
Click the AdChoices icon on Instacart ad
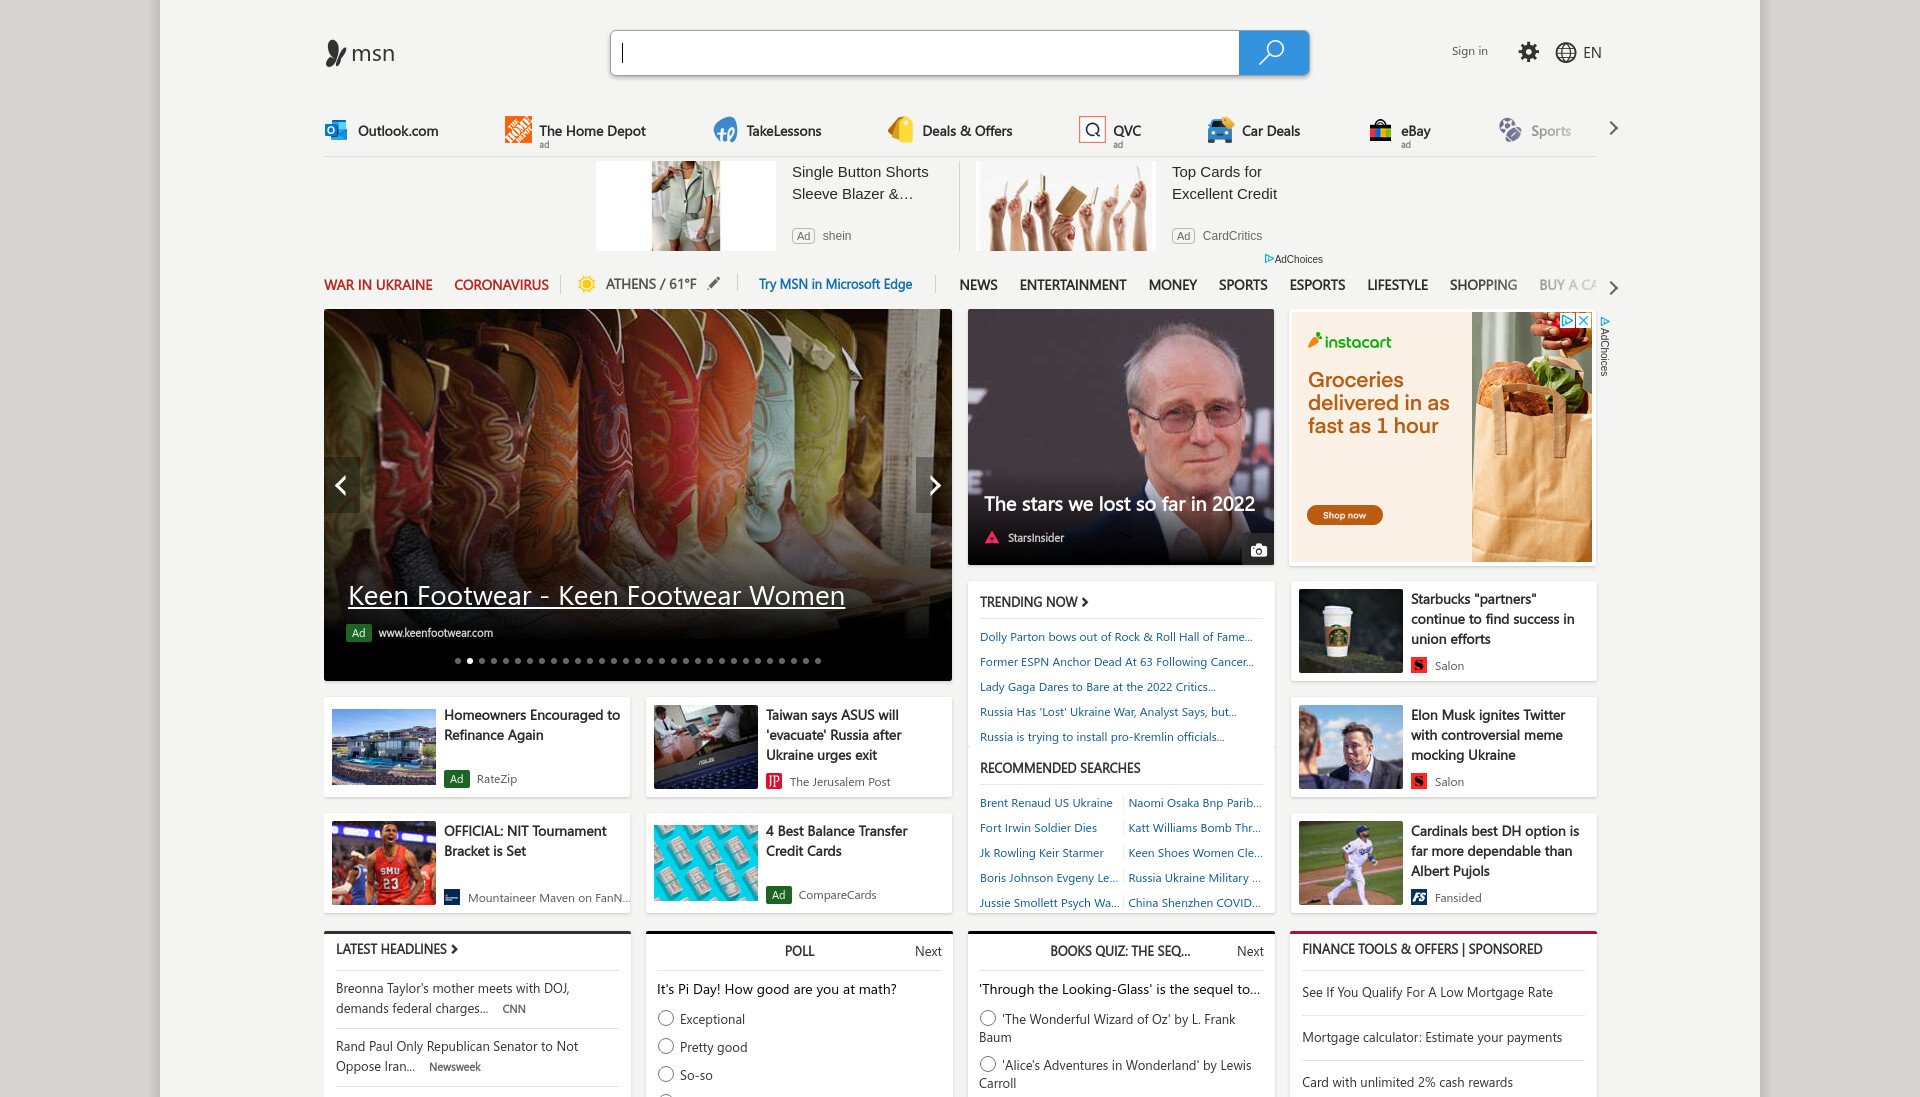pyautogui.click(x=1567, y=320)
